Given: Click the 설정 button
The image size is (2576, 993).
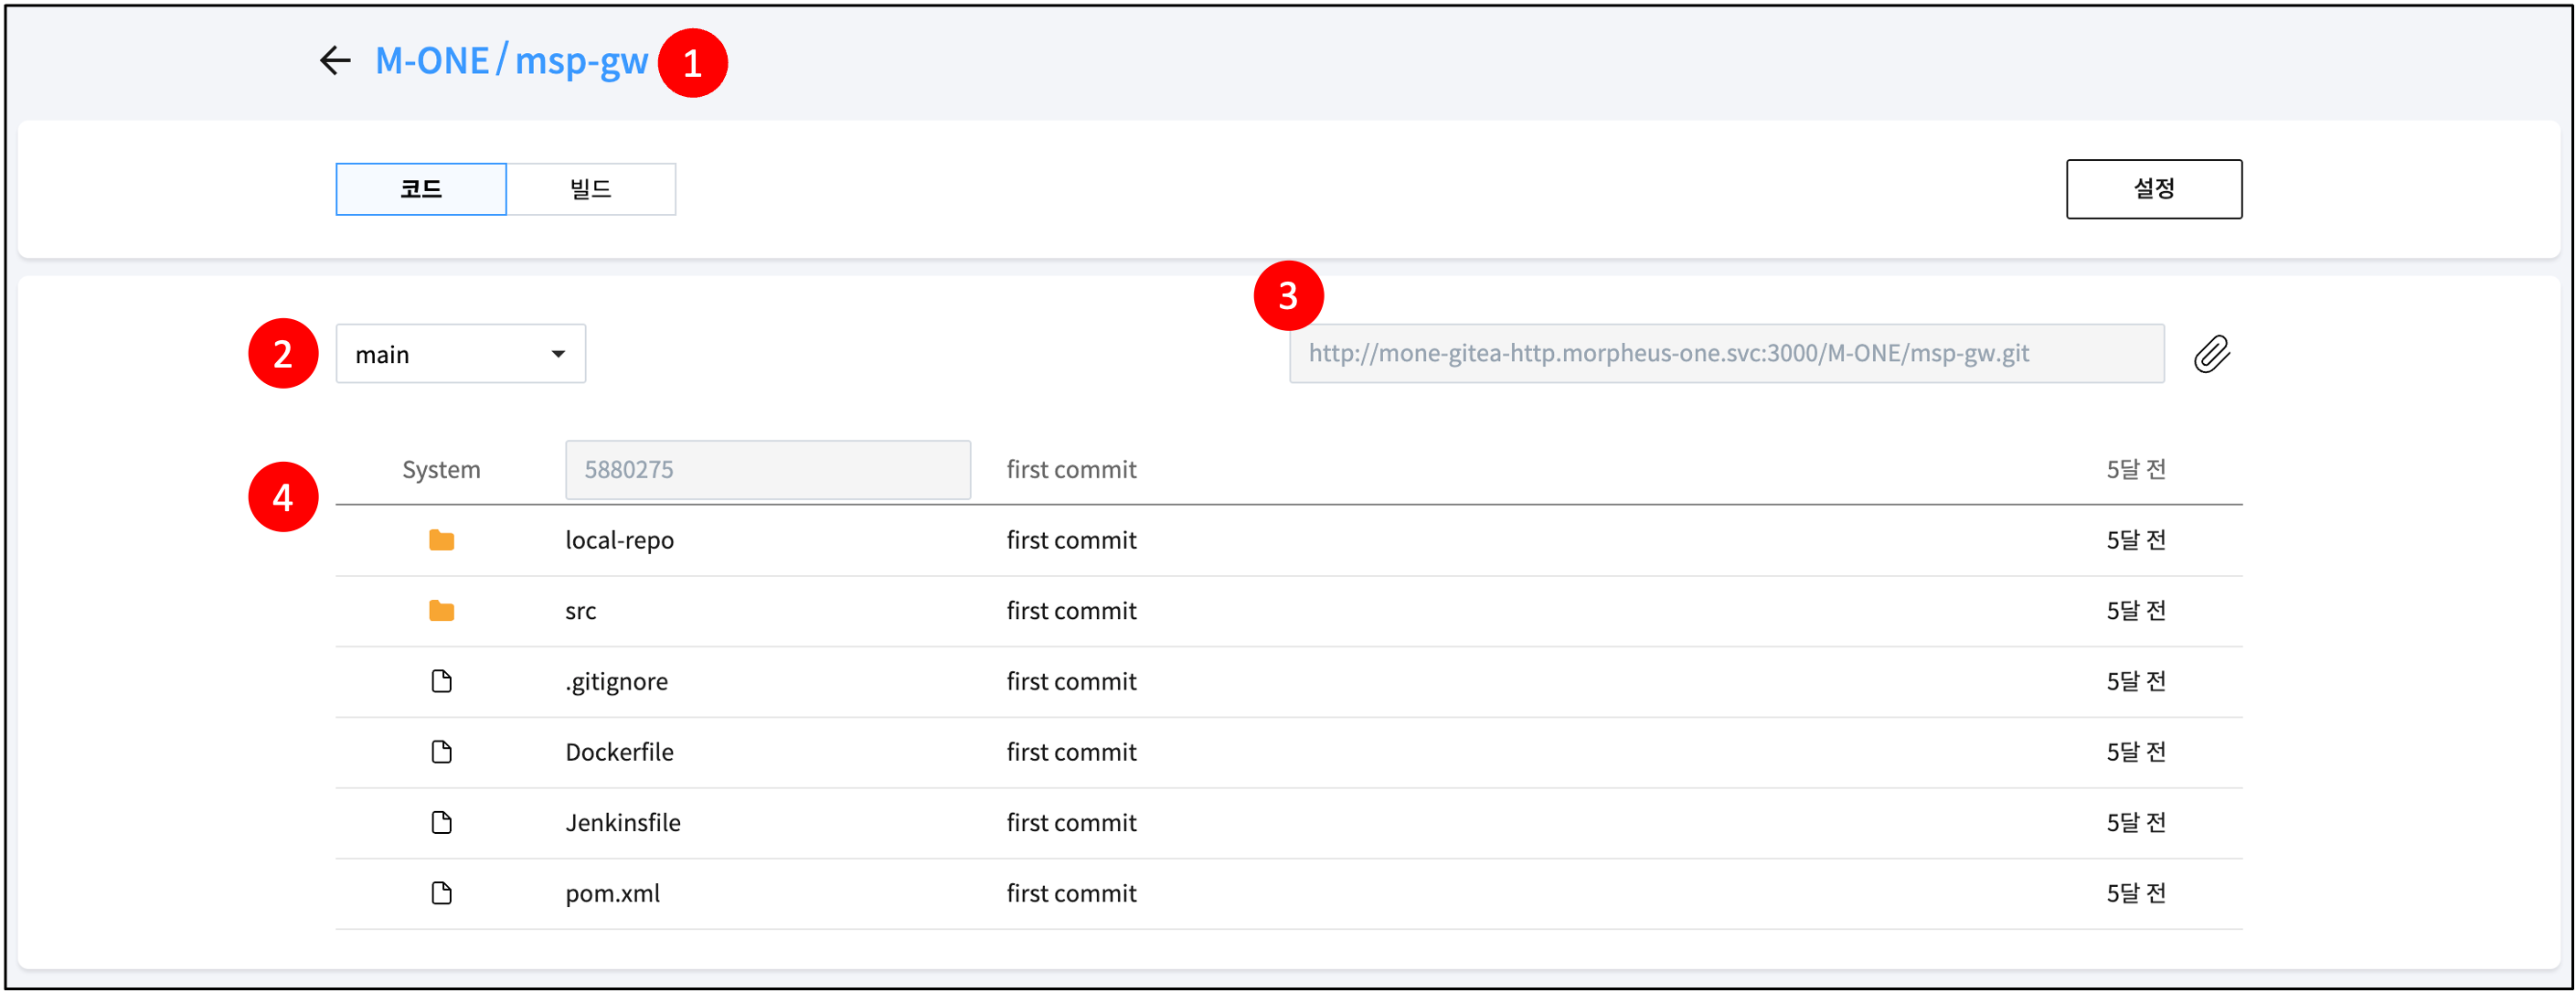Looking at the screenshot, I should point(2153,189).
